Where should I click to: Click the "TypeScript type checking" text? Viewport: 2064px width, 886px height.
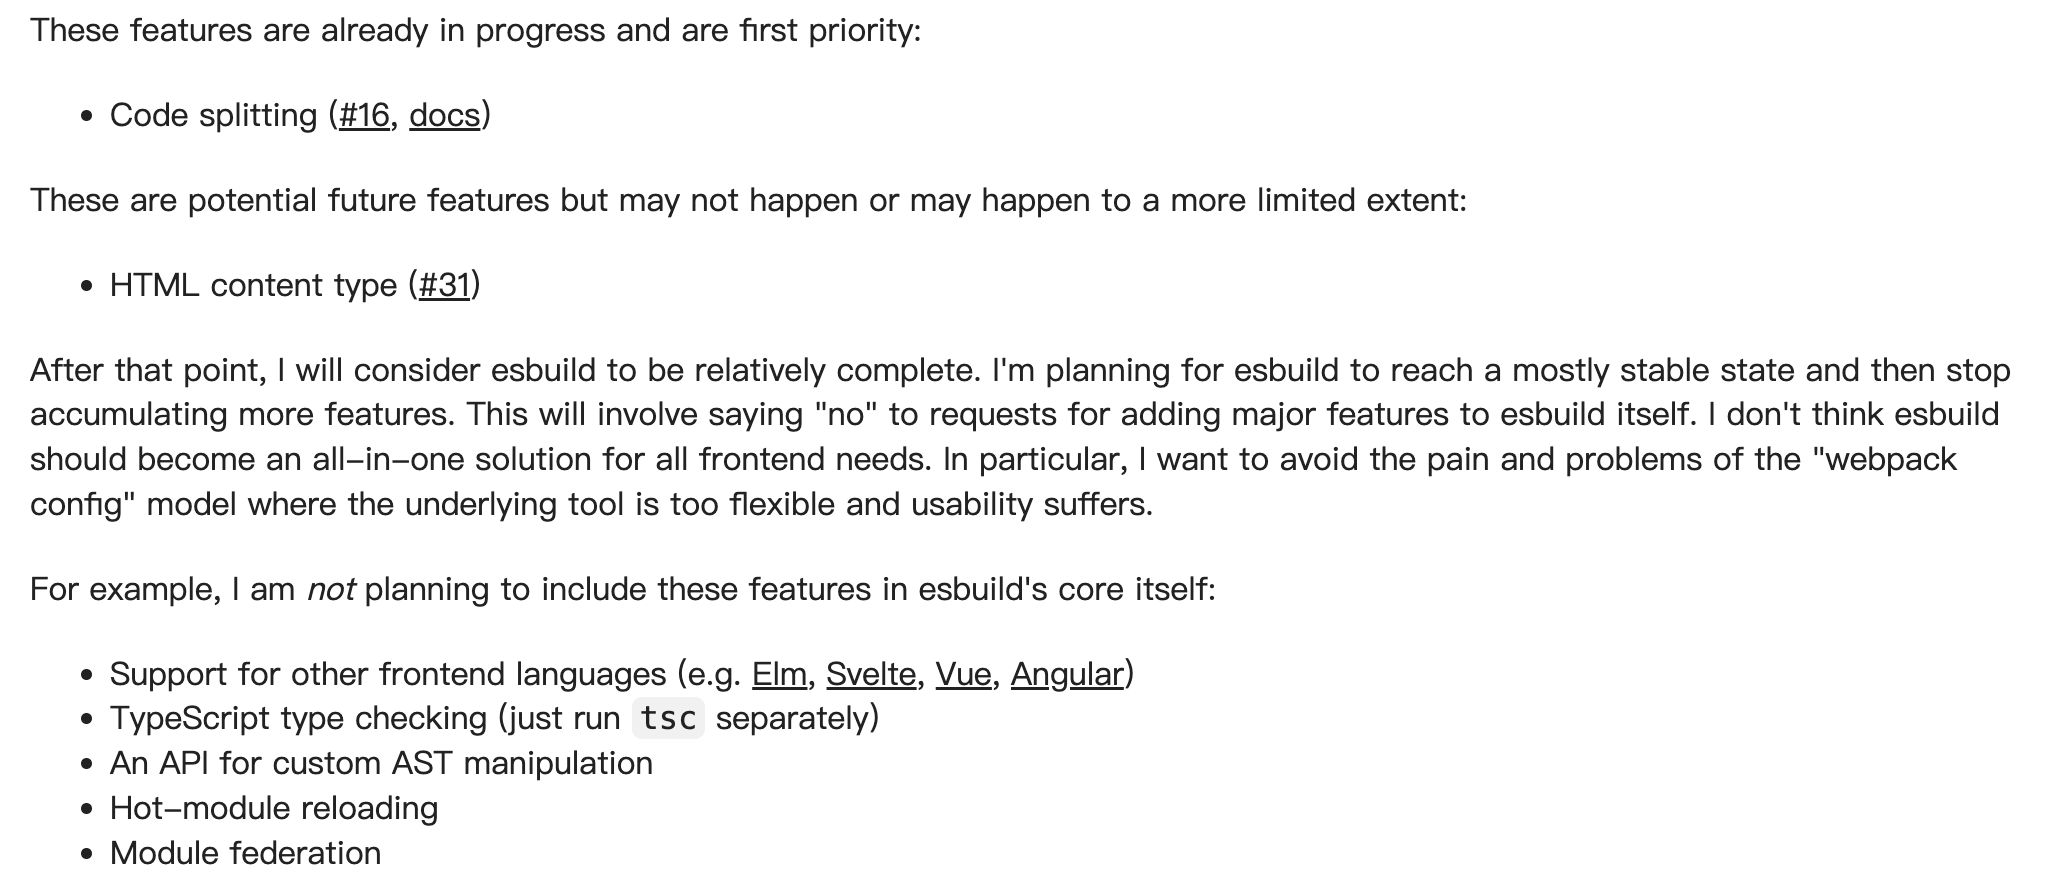click(x=298, y=719)
